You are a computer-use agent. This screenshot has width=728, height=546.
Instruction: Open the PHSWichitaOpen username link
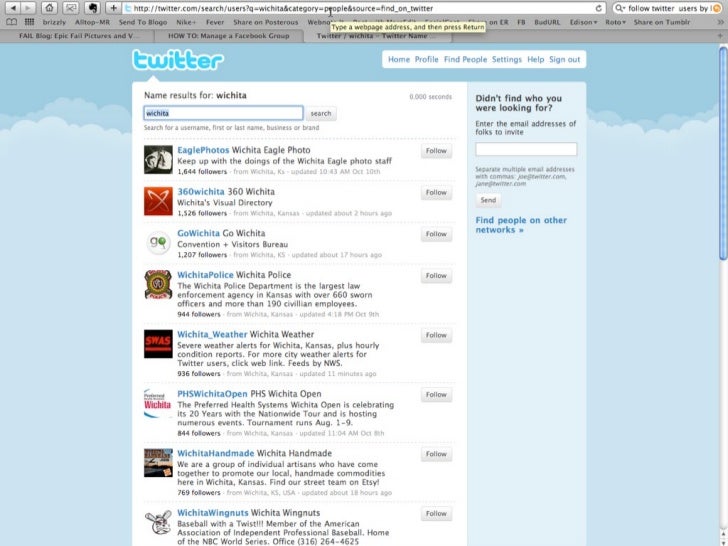(x=212, y=394)
